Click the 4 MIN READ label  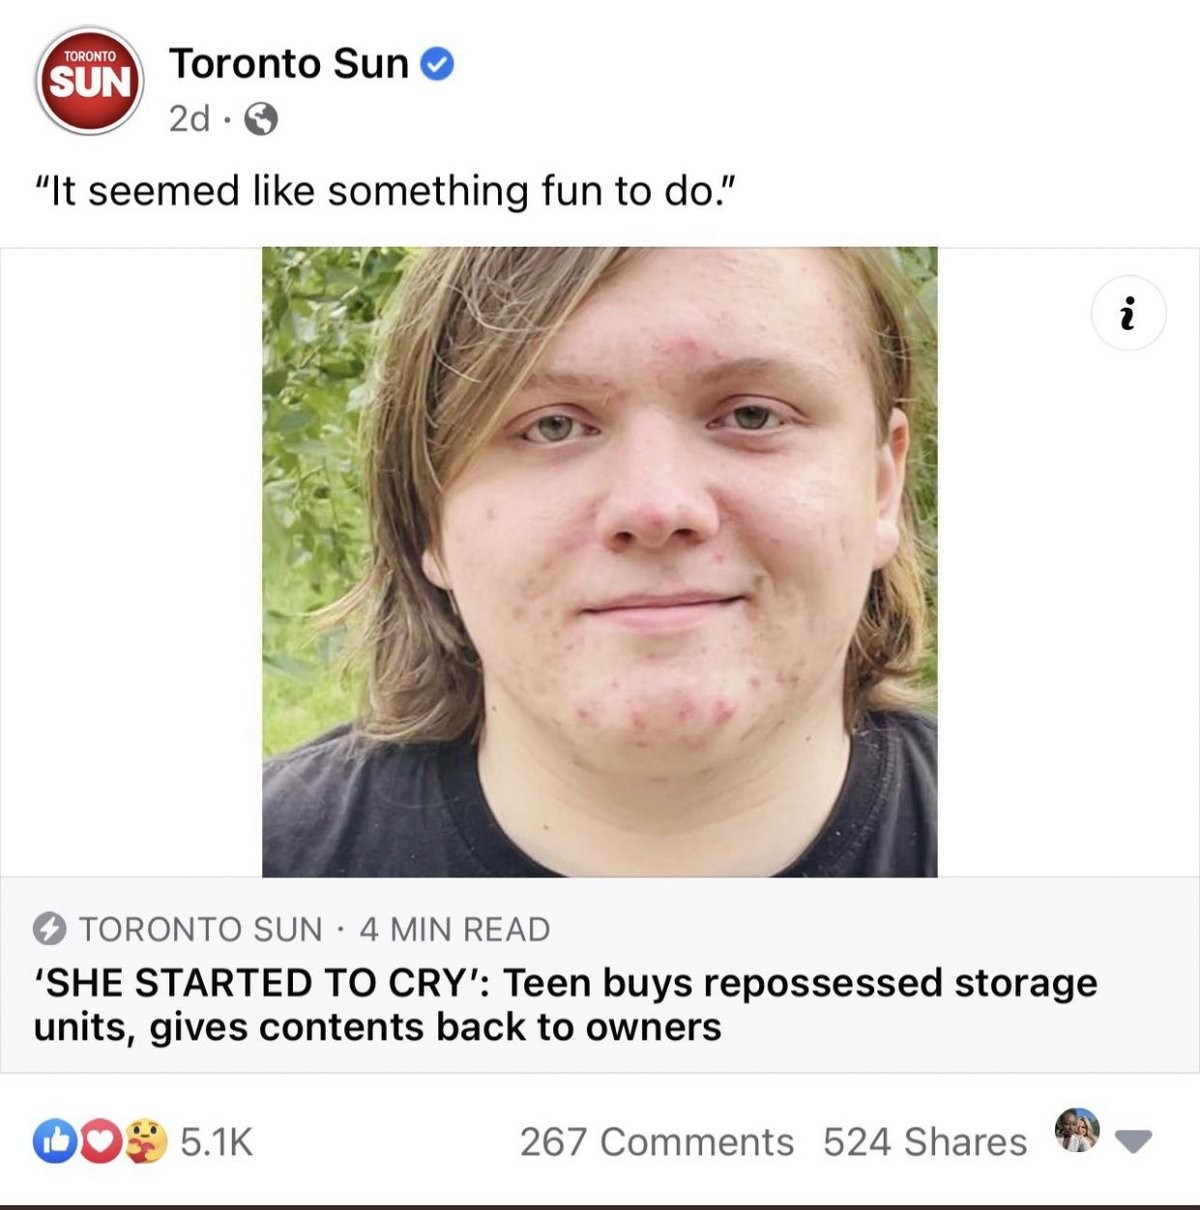[x=455, y=930]
